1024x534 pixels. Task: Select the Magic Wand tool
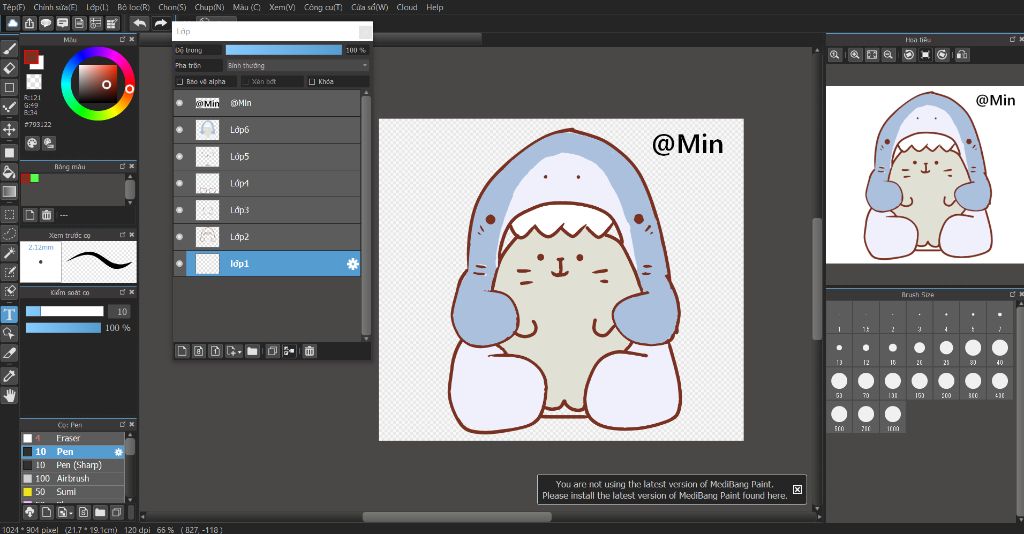pos(9,253)
